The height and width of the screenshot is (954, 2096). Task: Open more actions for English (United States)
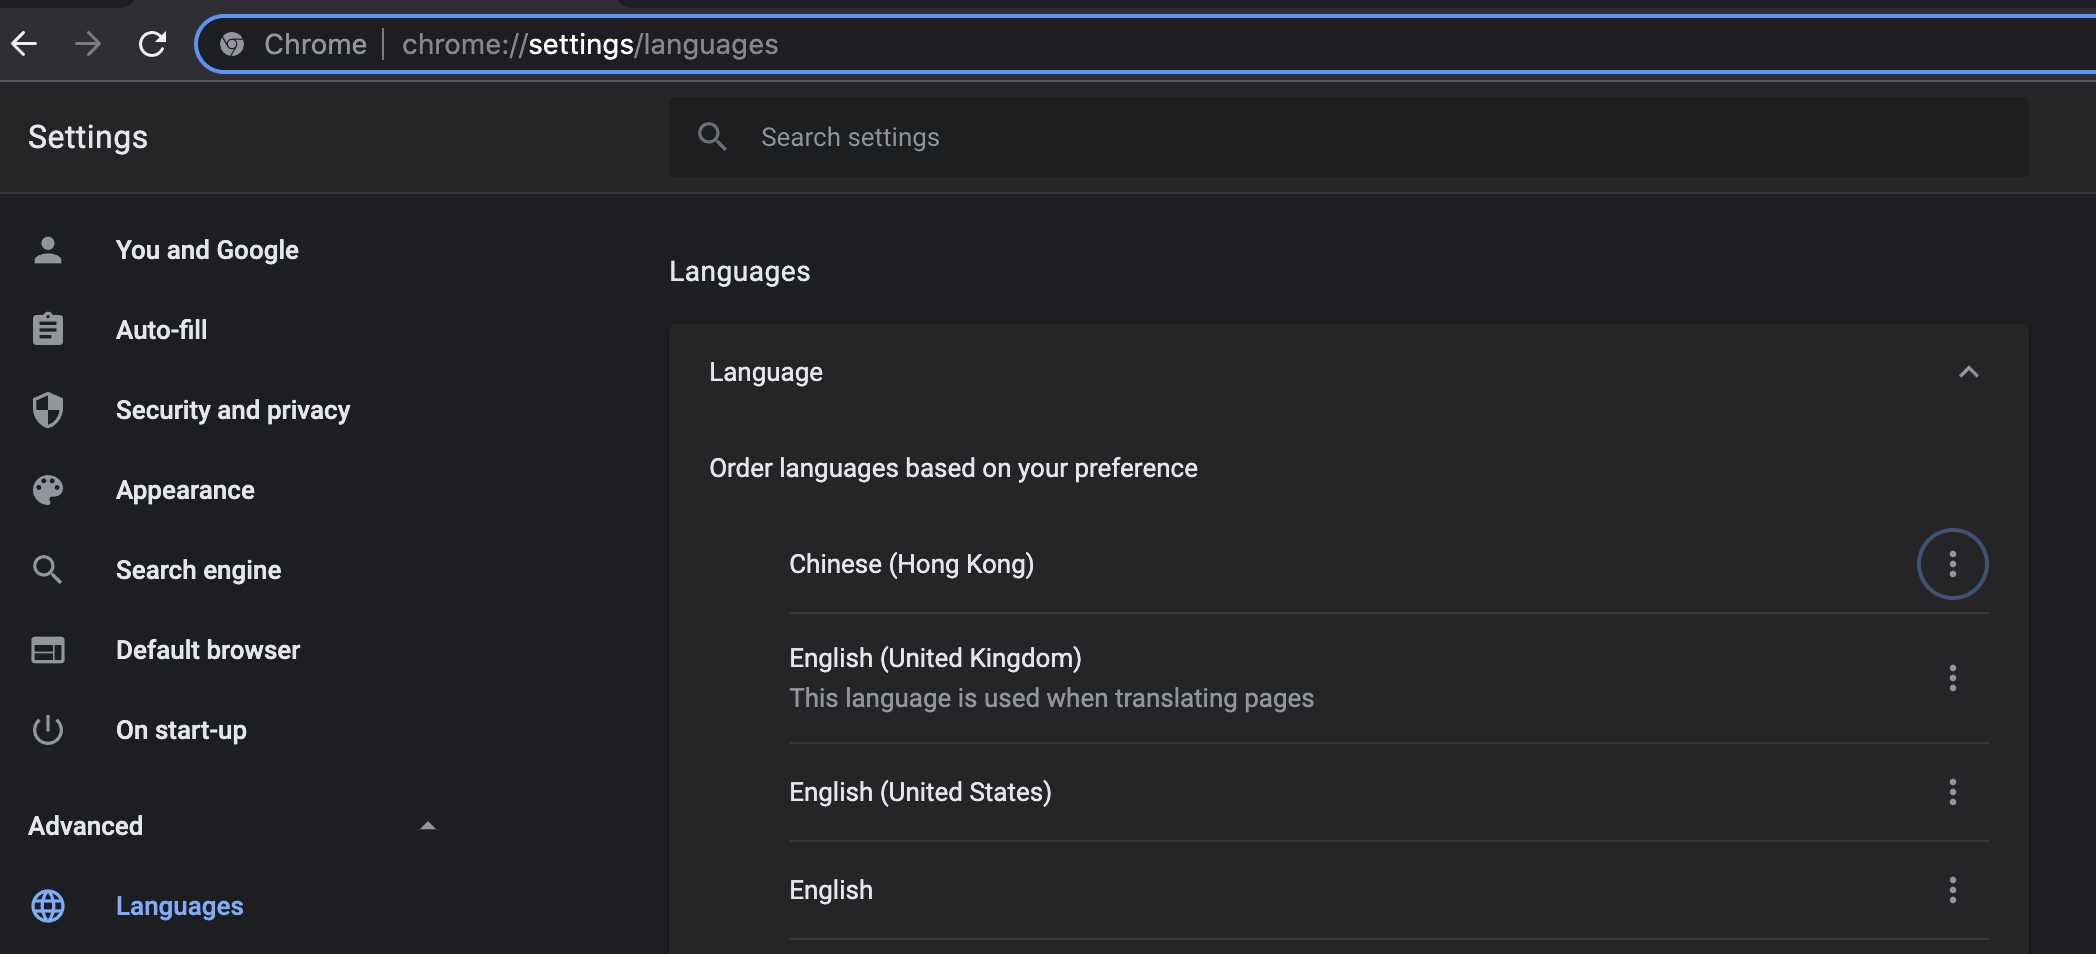(1952, 792)
